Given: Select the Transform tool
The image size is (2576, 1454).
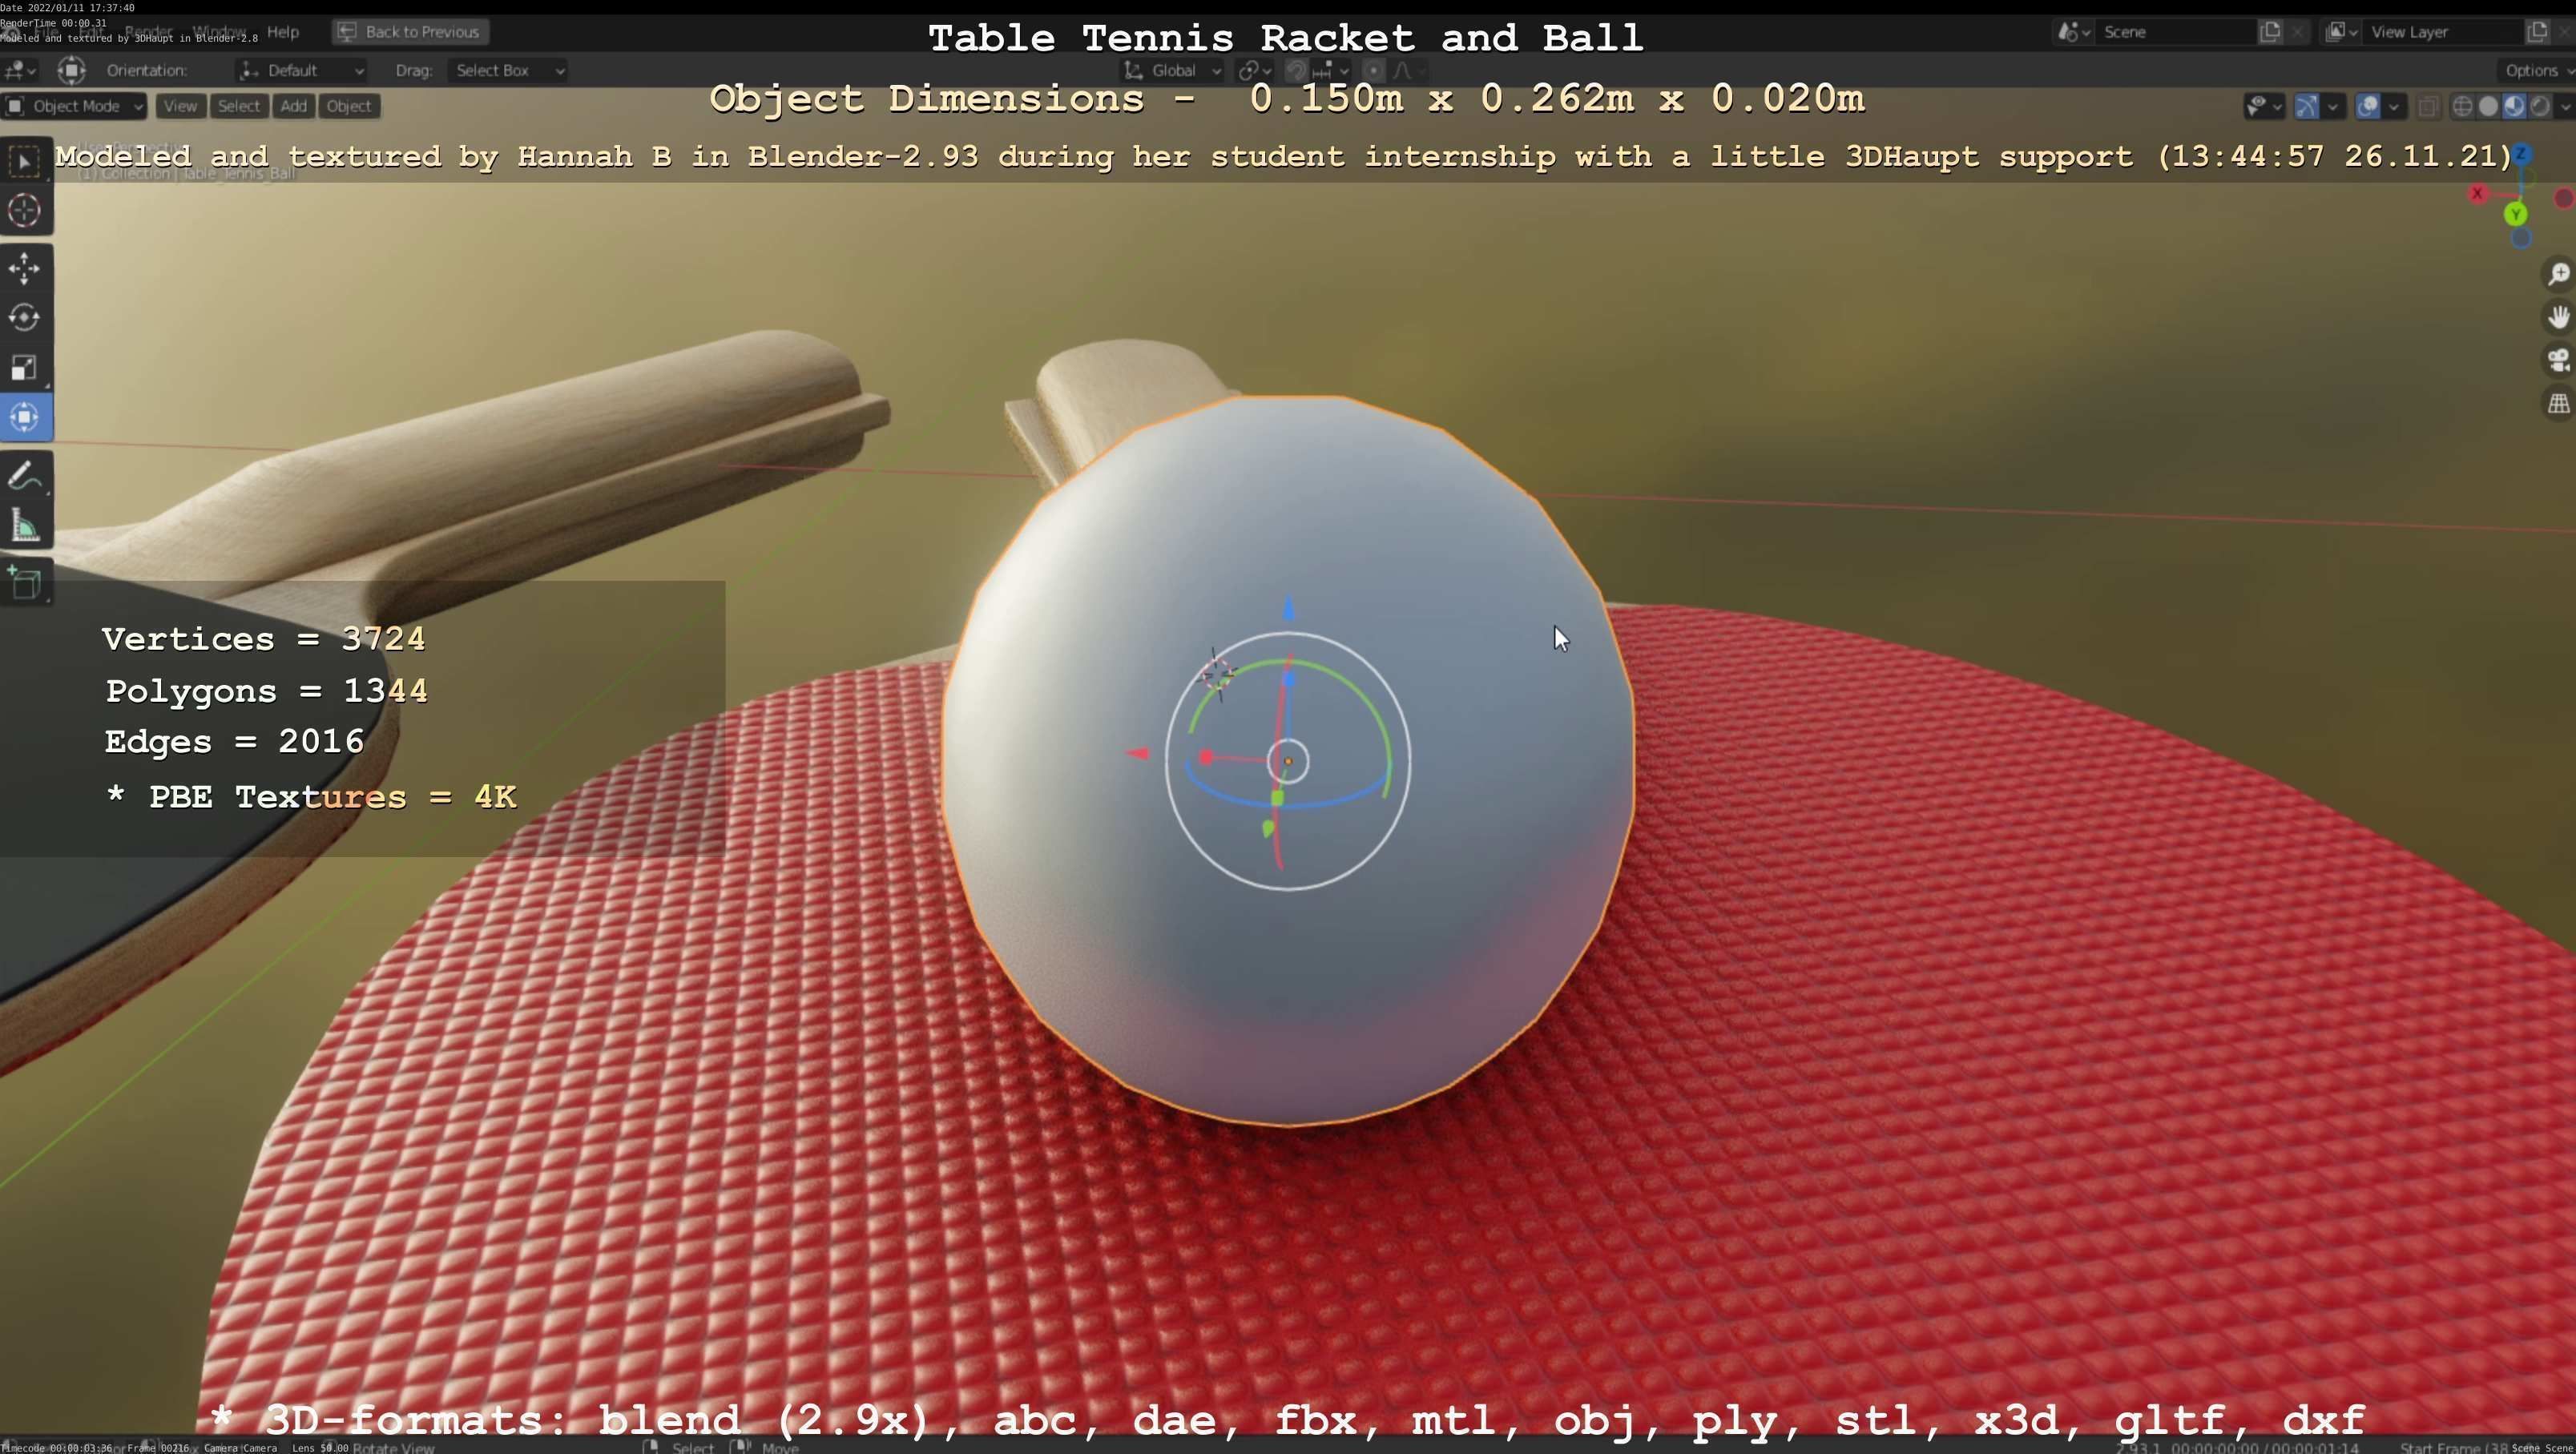Looking at the screenshot, I should click(25, 418).
